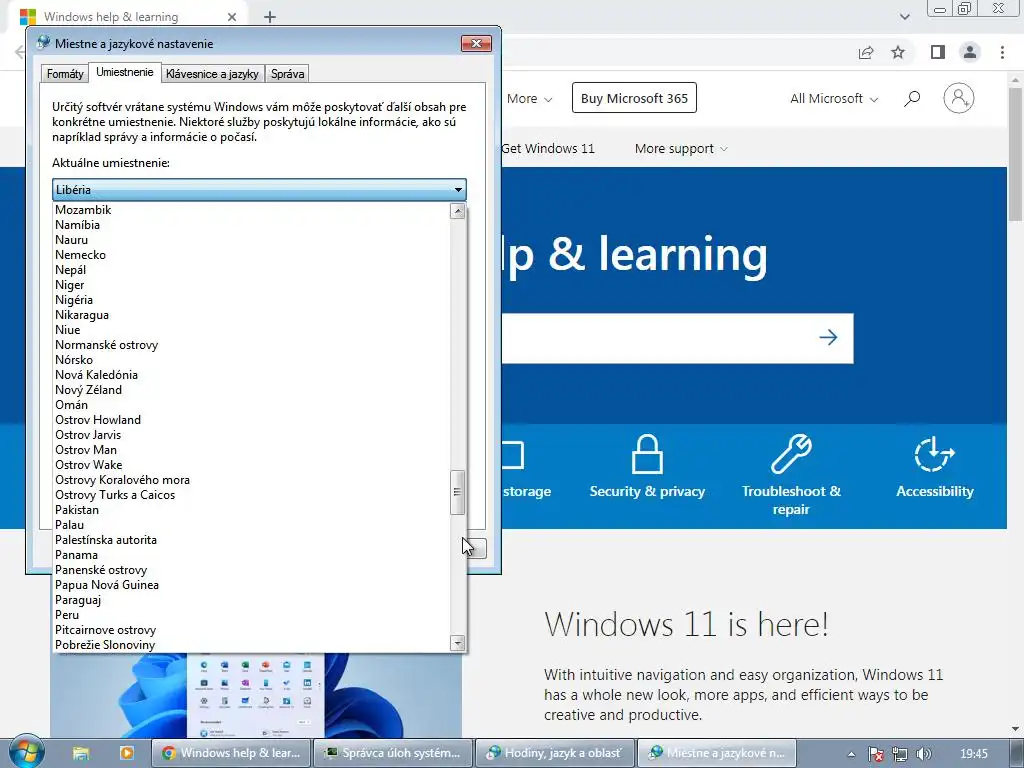Open the Troubleshoot & repair link
The image size is (1024, 768).
point(792,500)
